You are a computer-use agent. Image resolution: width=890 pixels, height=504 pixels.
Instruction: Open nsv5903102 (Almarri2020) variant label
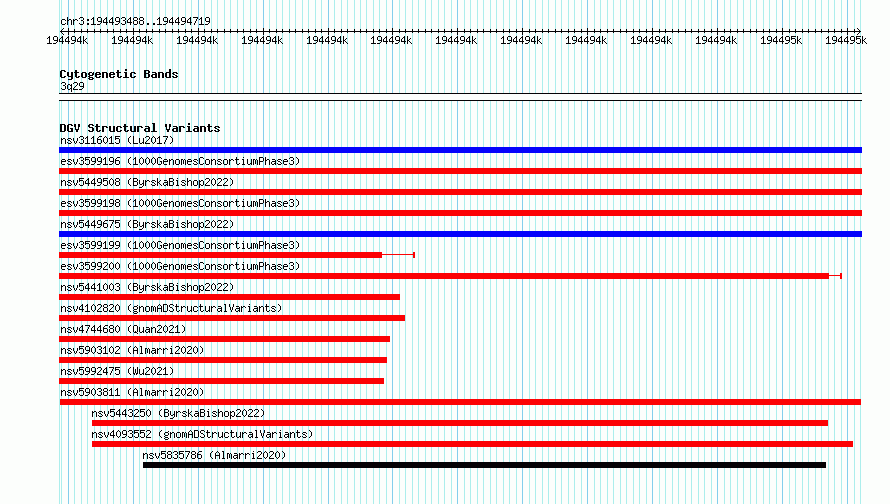132,350
